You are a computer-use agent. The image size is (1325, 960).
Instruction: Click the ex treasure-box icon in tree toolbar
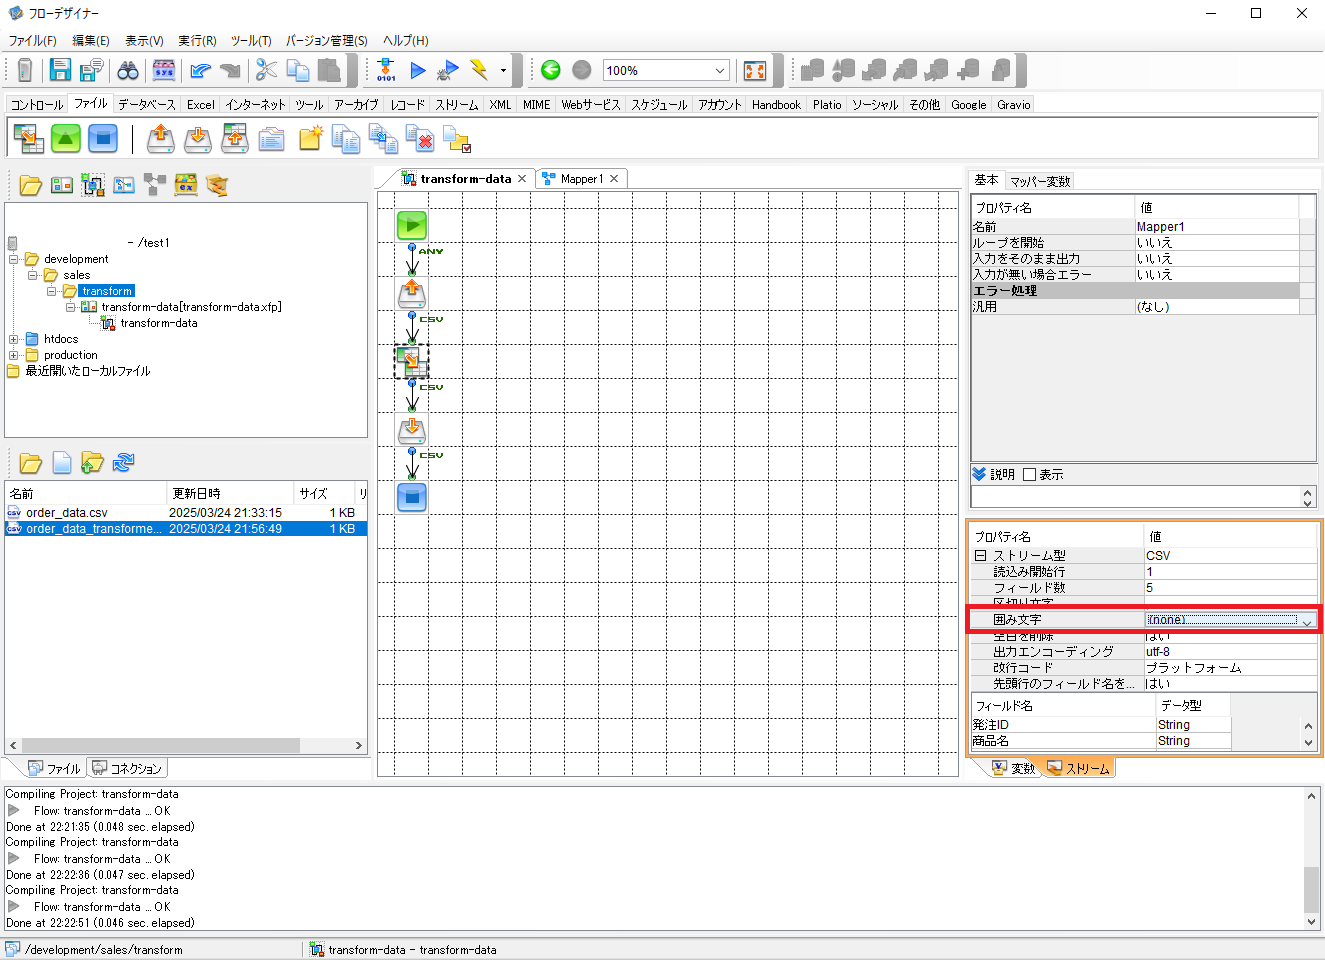(186, 184)
